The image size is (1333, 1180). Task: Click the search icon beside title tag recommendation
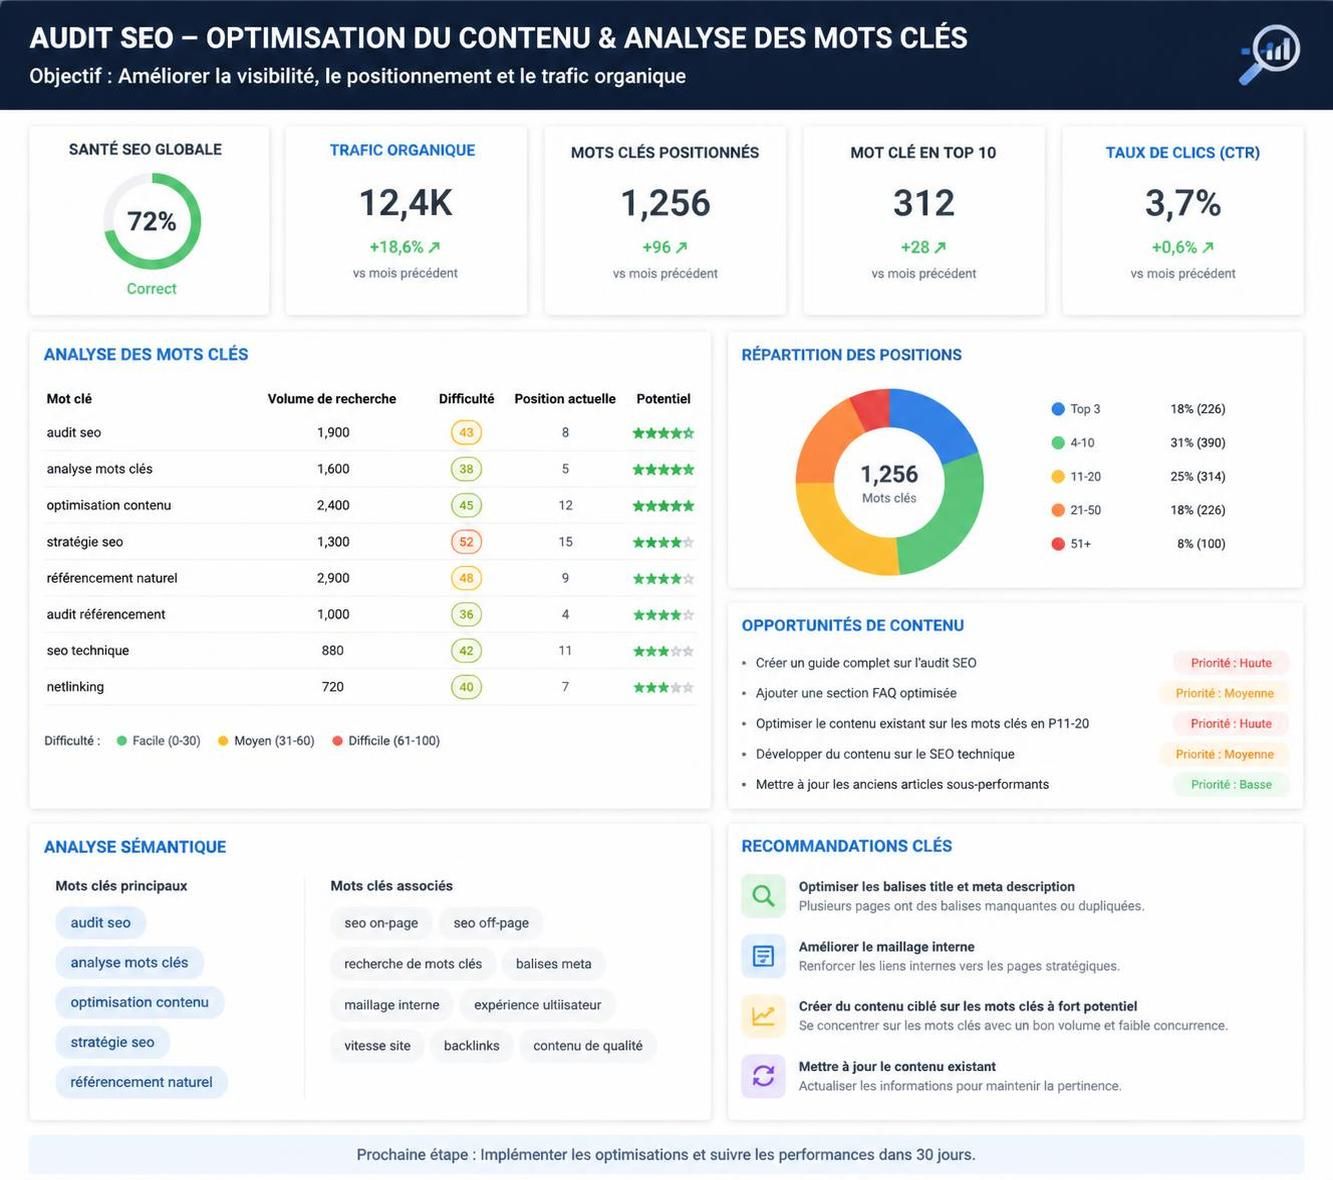click(x=763, y=896)
